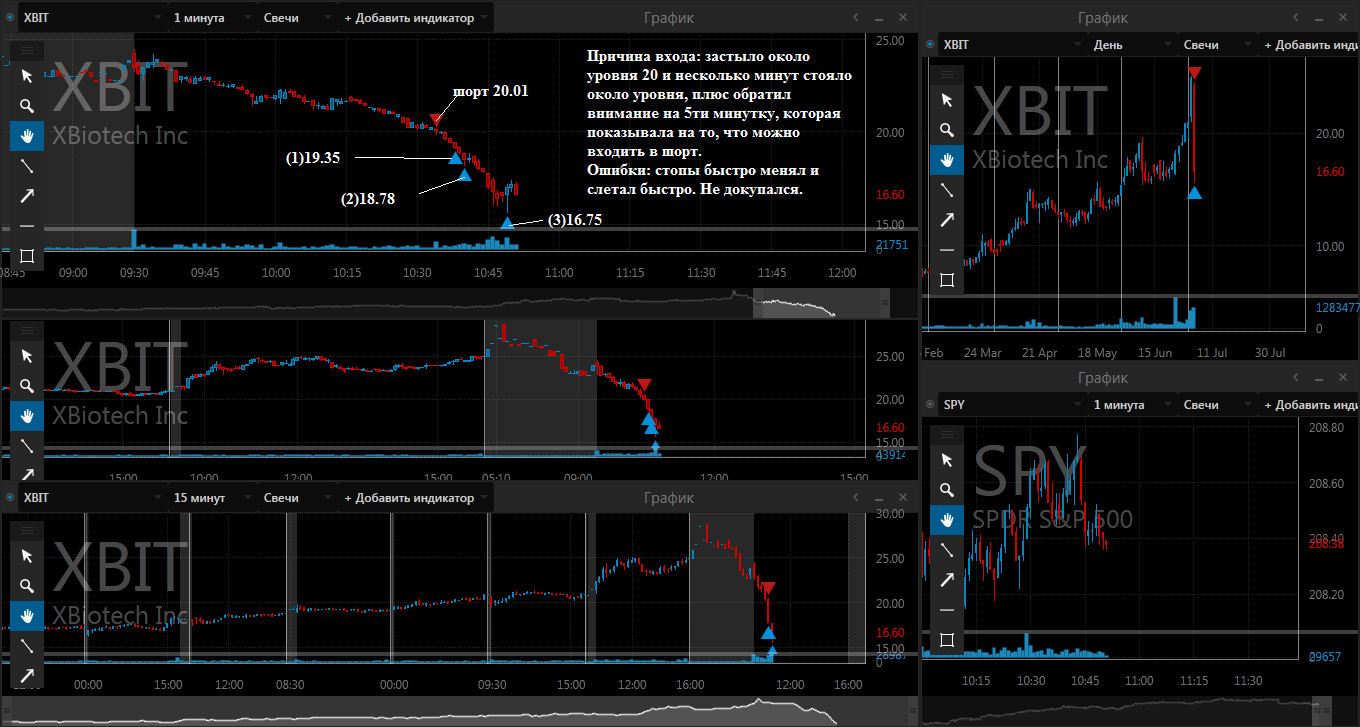Open the Свечи chart type dropdown in the XBIT 1 минута chart
Screen dimensions: 1360x727
coord(296,18)
